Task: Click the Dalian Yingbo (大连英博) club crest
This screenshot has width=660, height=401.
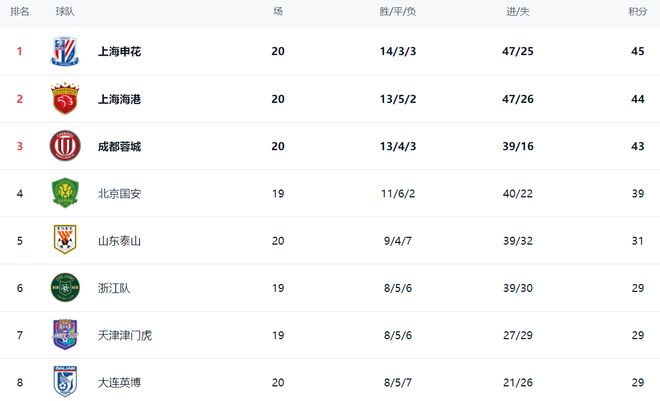Action: pyautogui.click(x=64, y=381)
